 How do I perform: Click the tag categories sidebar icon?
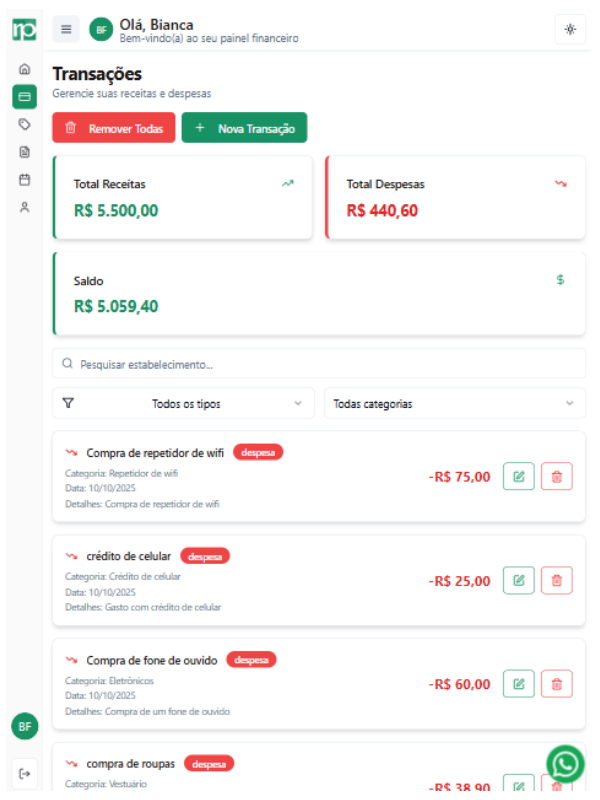(25, 124)
